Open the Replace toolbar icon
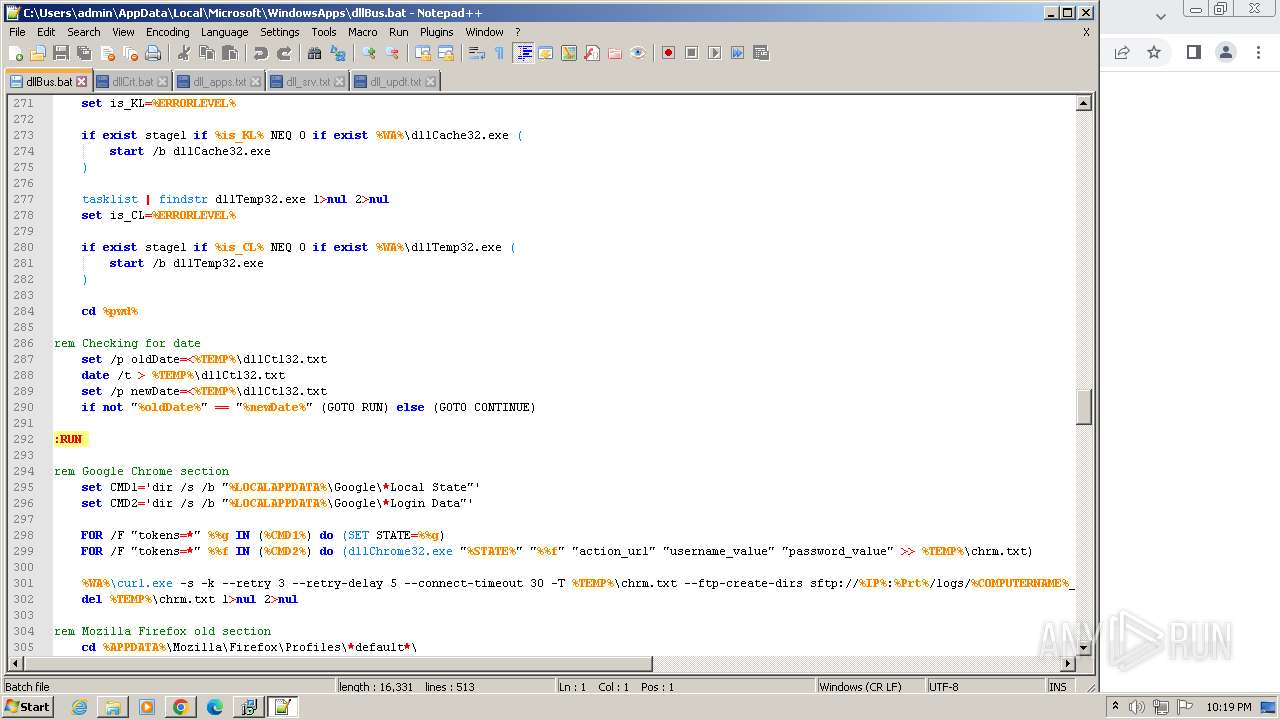The height and width of the screenshot is (720, 1280). point(338,53)
